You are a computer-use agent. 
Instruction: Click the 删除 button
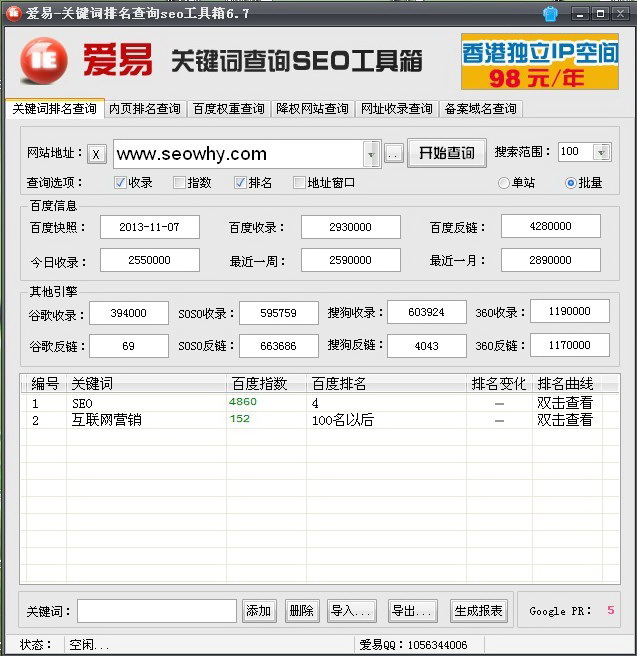coord(302,611)
